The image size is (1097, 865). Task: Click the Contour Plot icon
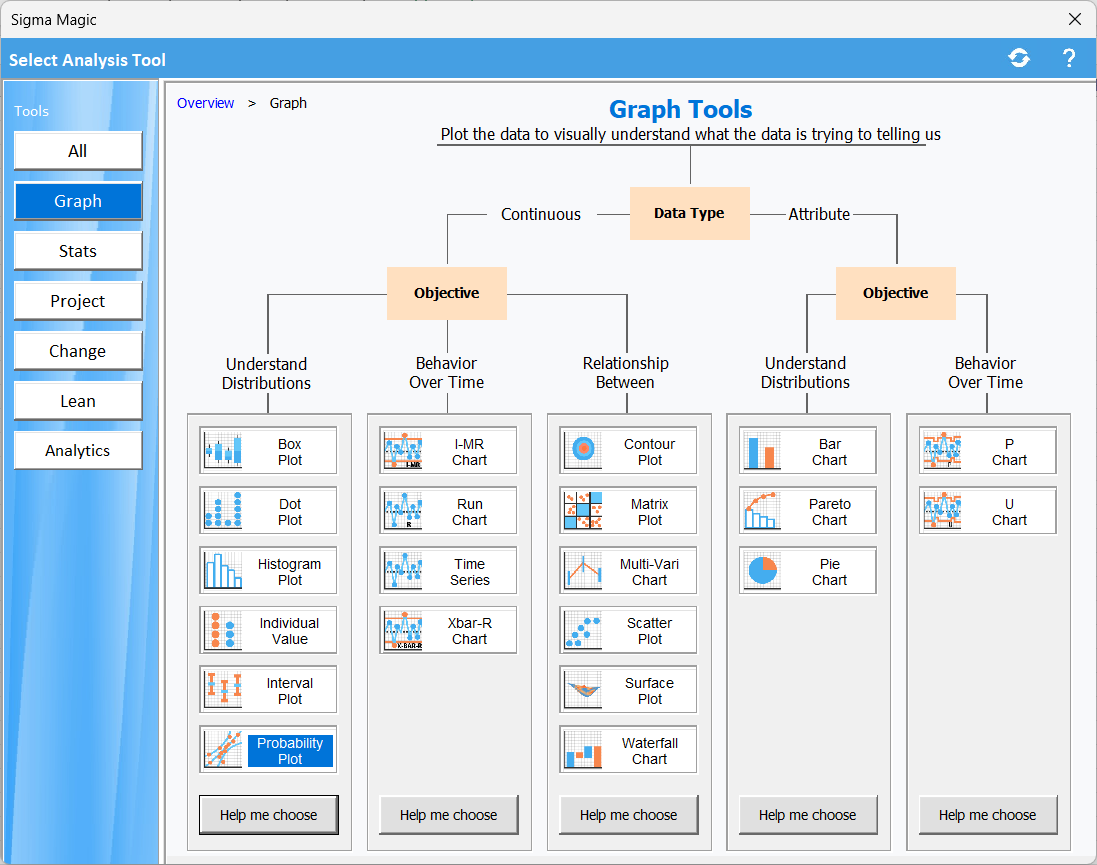click(583, 451)
